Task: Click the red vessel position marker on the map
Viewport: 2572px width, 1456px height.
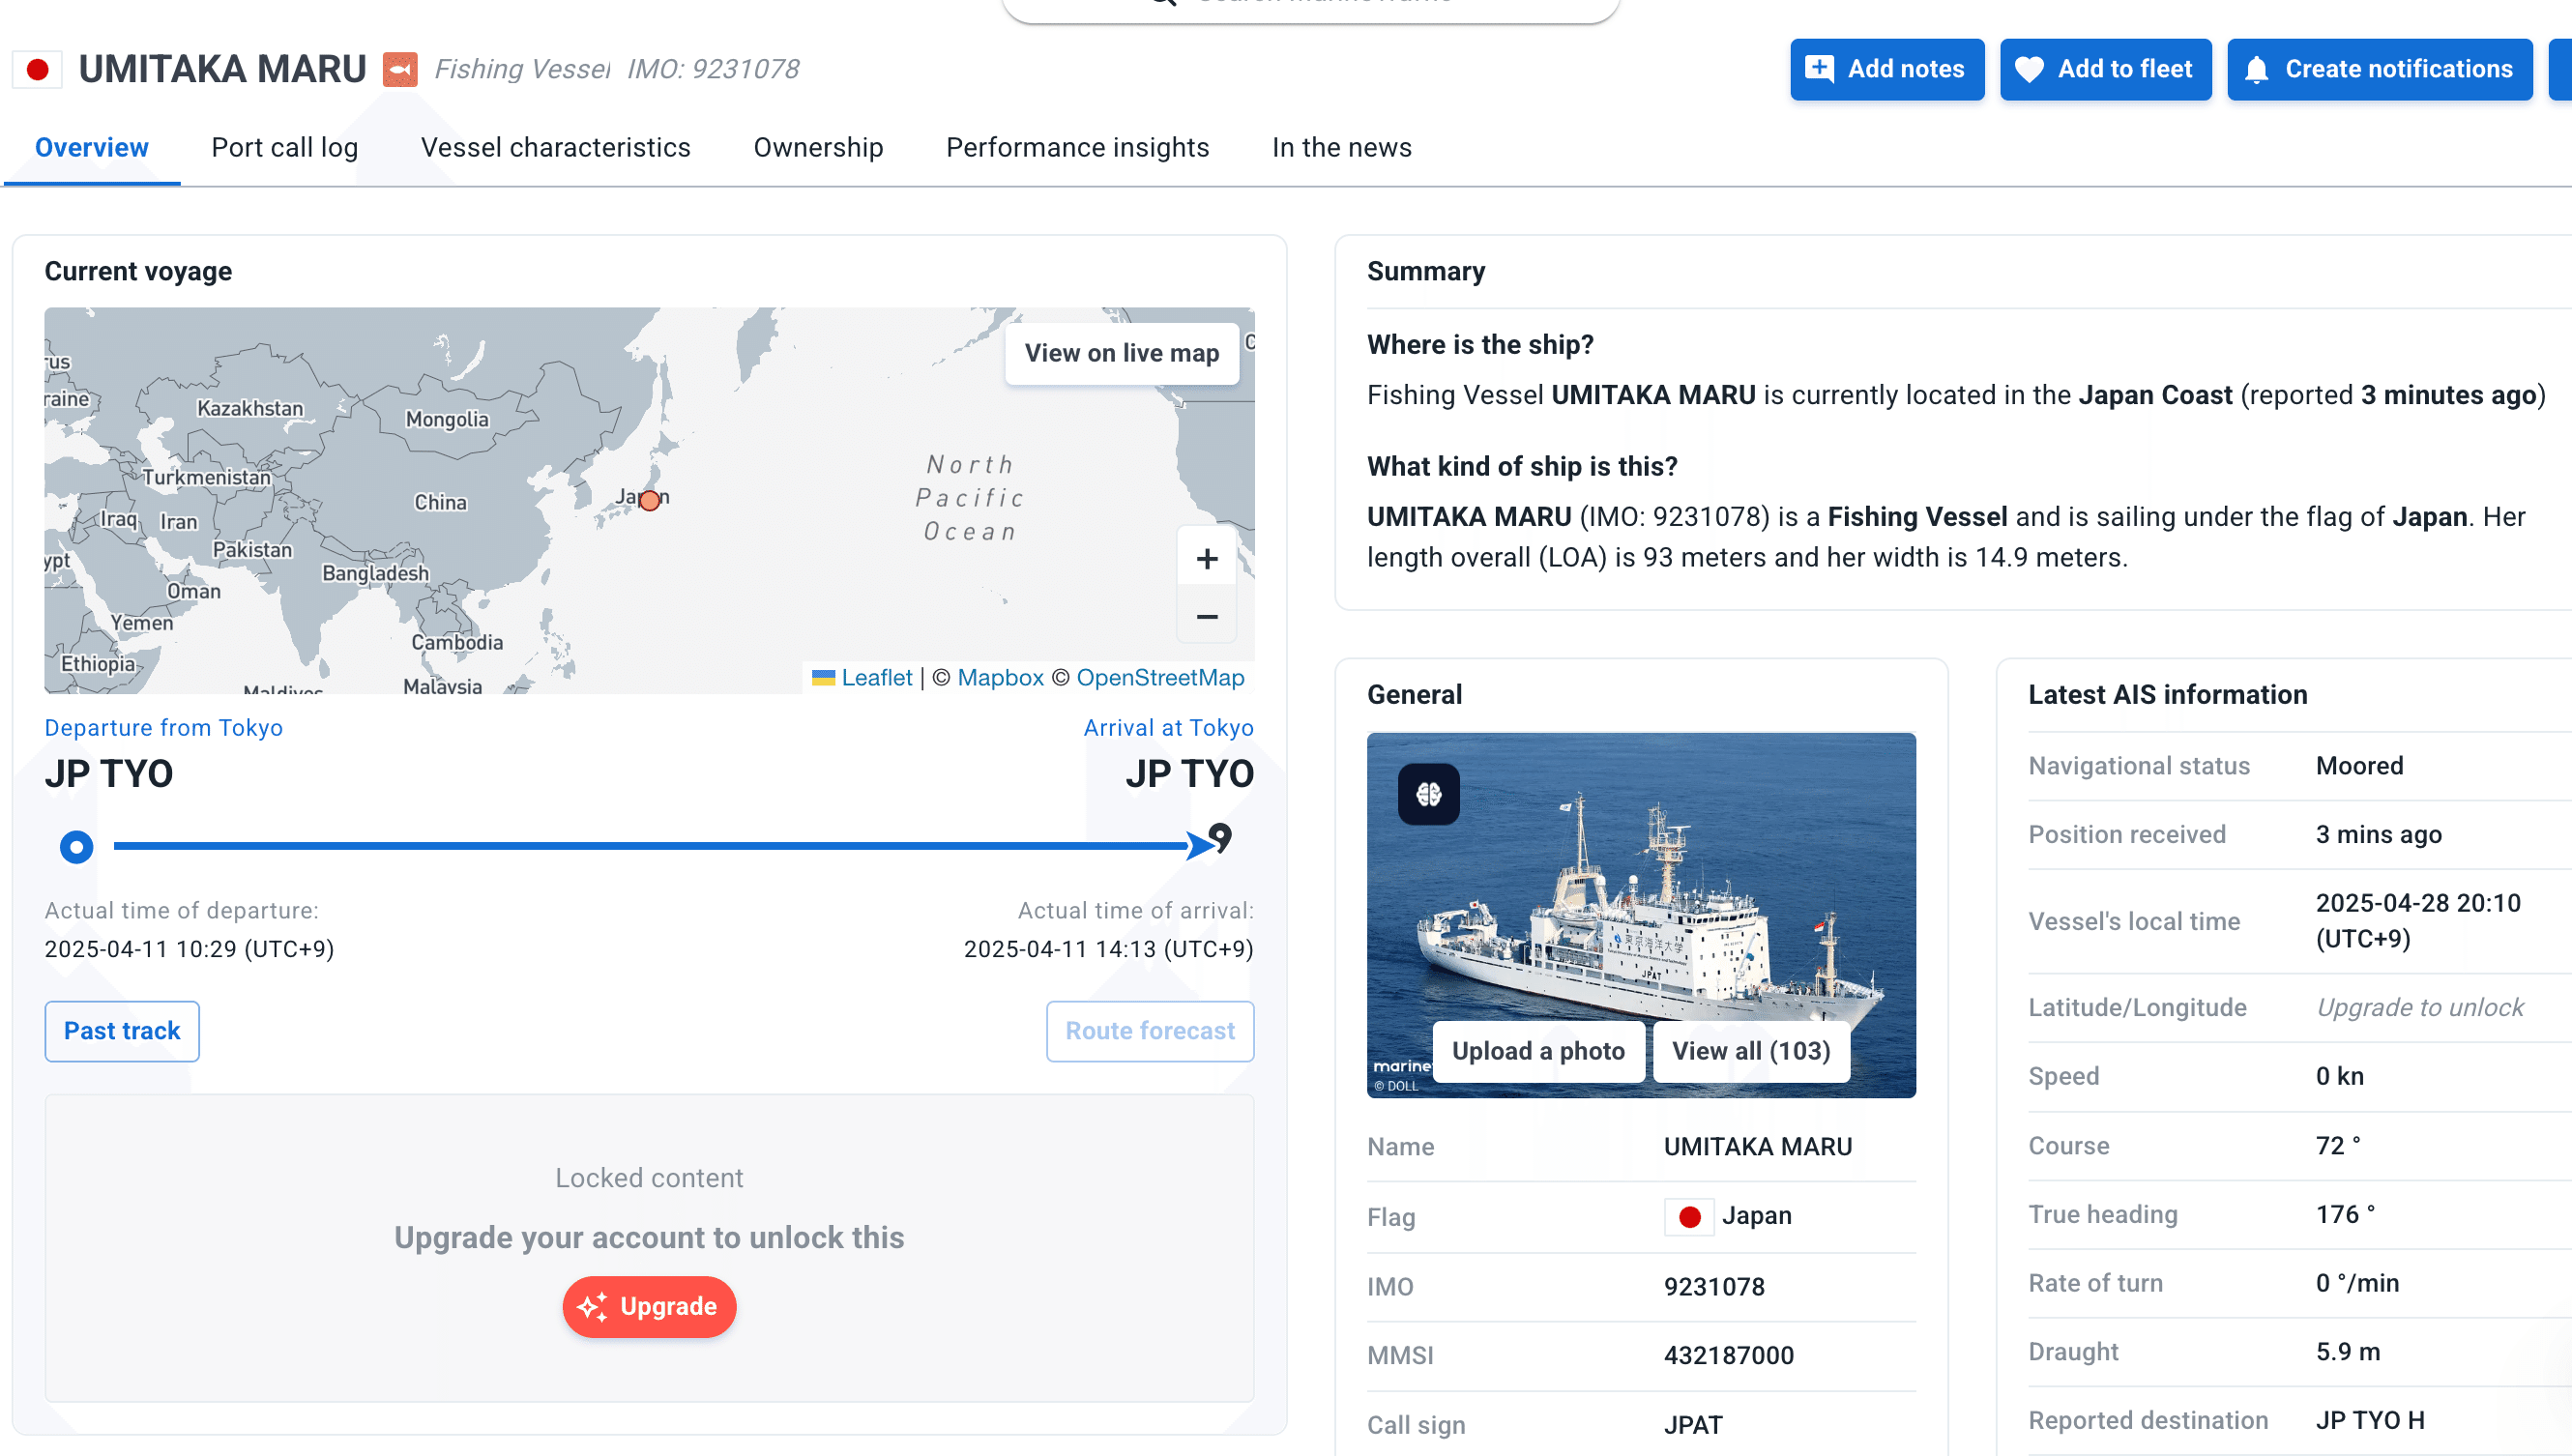Action: [650, 500]
